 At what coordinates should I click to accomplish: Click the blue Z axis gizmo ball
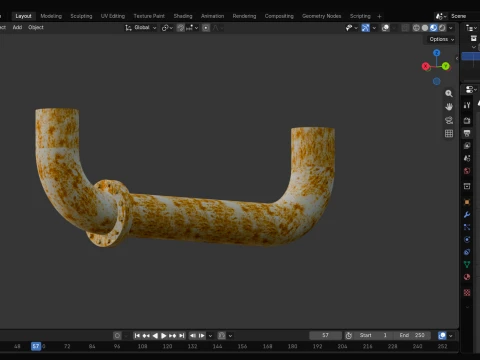437,53
